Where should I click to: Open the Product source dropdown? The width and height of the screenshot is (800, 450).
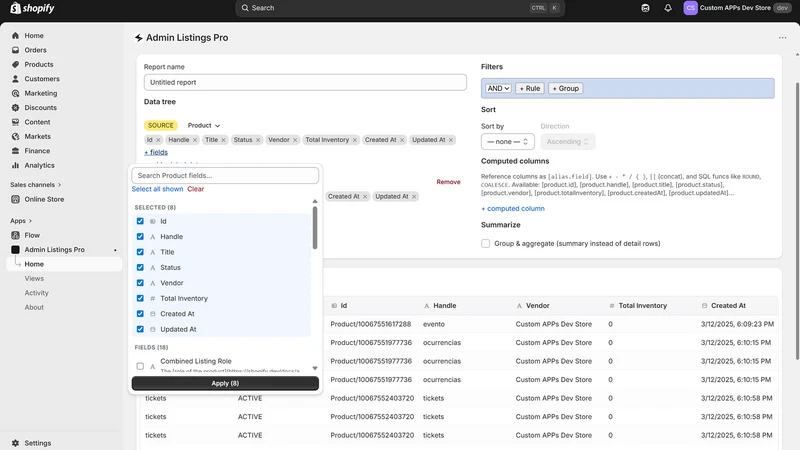(x=204, y=126)
